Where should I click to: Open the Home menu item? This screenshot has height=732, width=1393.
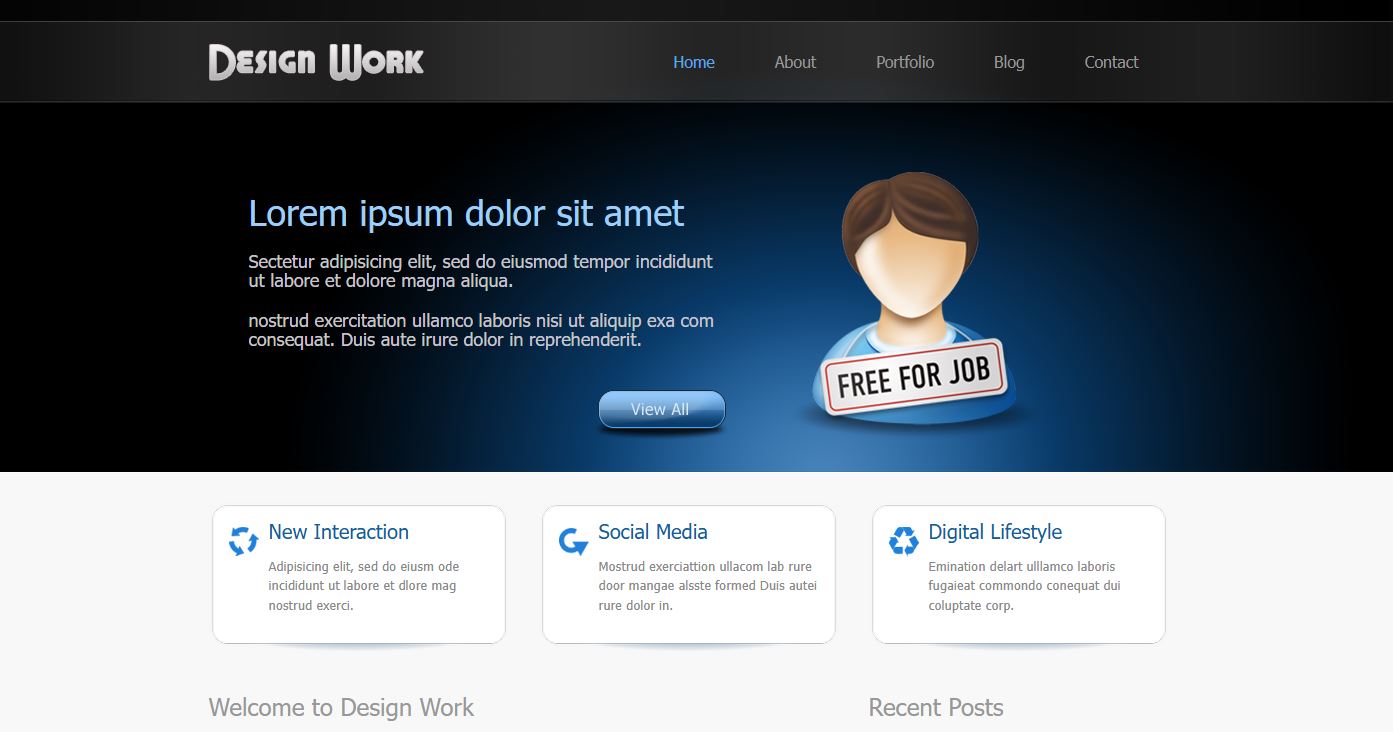click(694, 62)
